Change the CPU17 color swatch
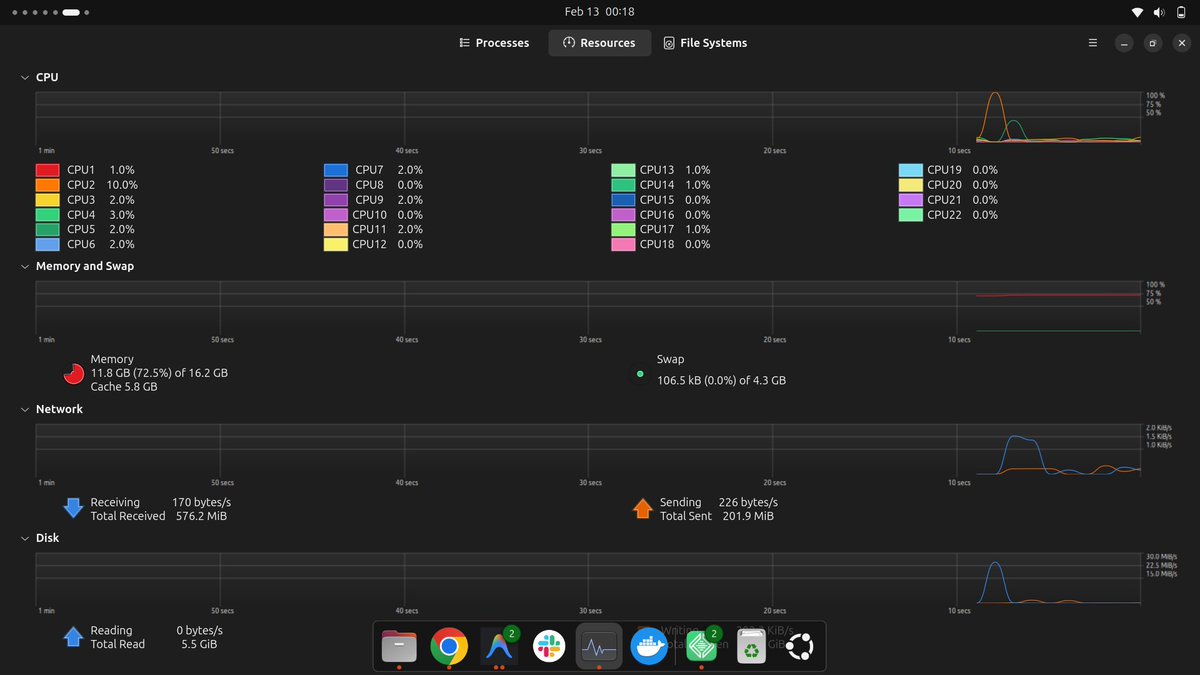The height and width of the screenshot is (675, 1200). 623,229
